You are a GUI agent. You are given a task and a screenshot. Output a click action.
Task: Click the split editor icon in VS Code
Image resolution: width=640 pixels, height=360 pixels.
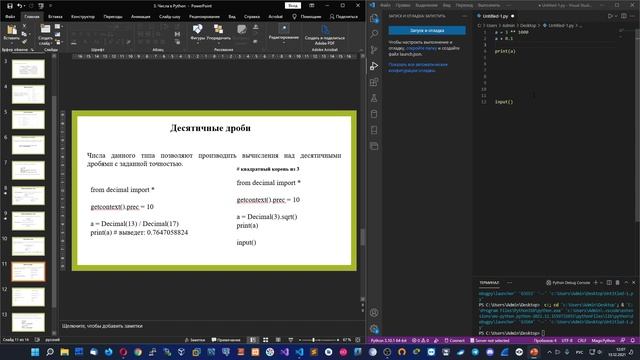pos(624,16)
